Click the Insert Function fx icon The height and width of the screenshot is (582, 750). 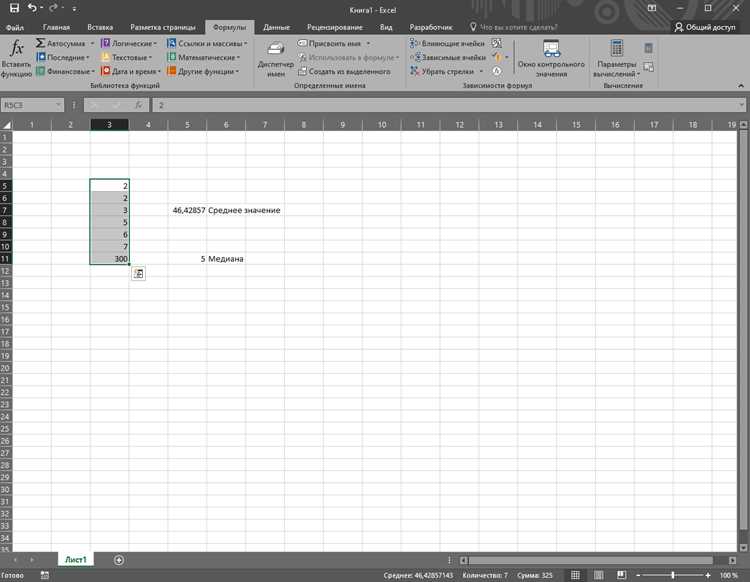click(16, 49)
